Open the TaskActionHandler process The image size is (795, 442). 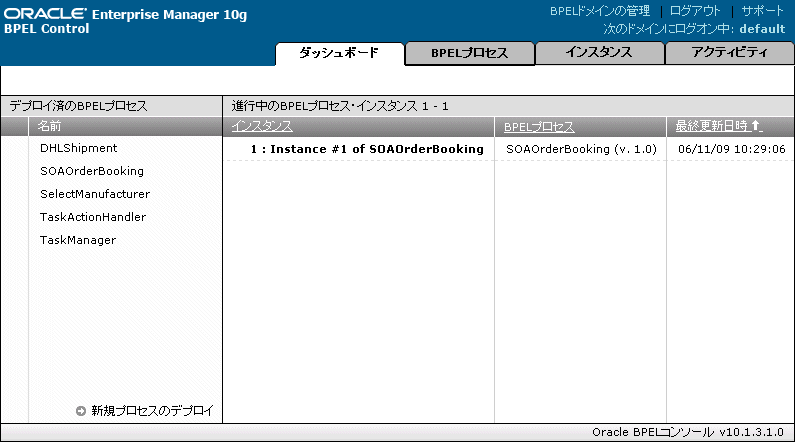pyautogui.click(x=93, y=217)
